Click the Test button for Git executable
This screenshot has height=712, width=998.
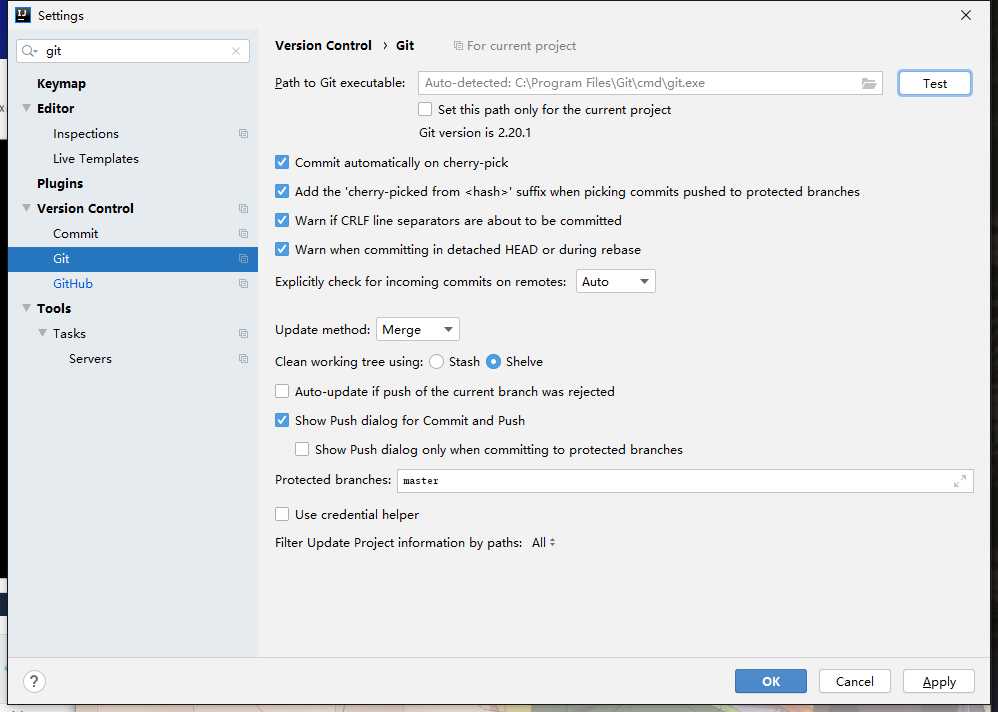pyautogui.click(x=934, y=83)
